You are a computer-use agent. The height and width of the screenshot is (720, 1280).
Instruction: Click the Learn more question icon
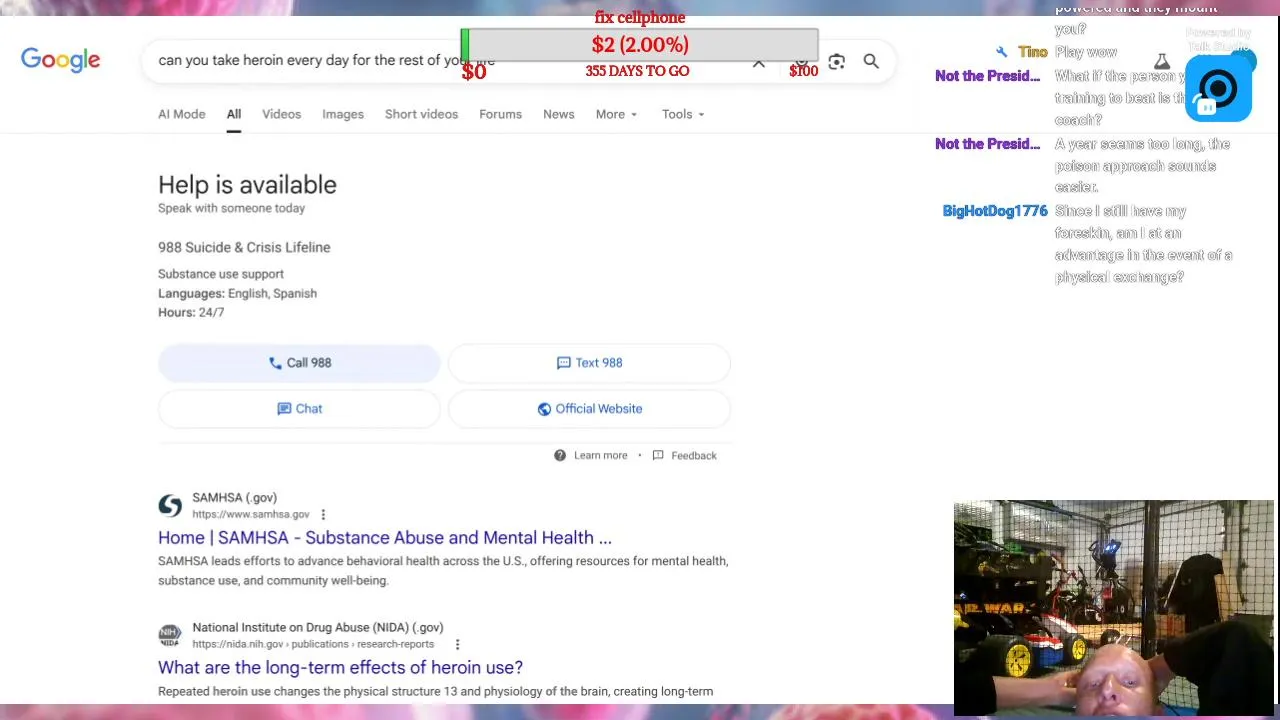tap(560, 455)
